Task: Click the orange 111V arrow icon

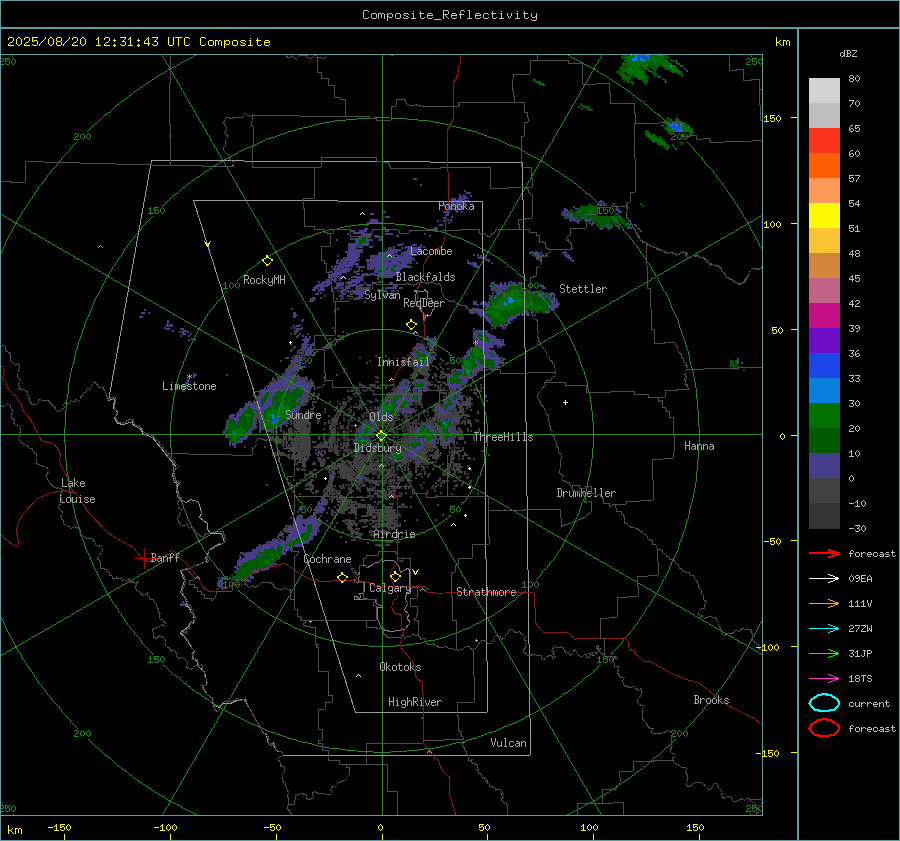Action: [824, 603]
